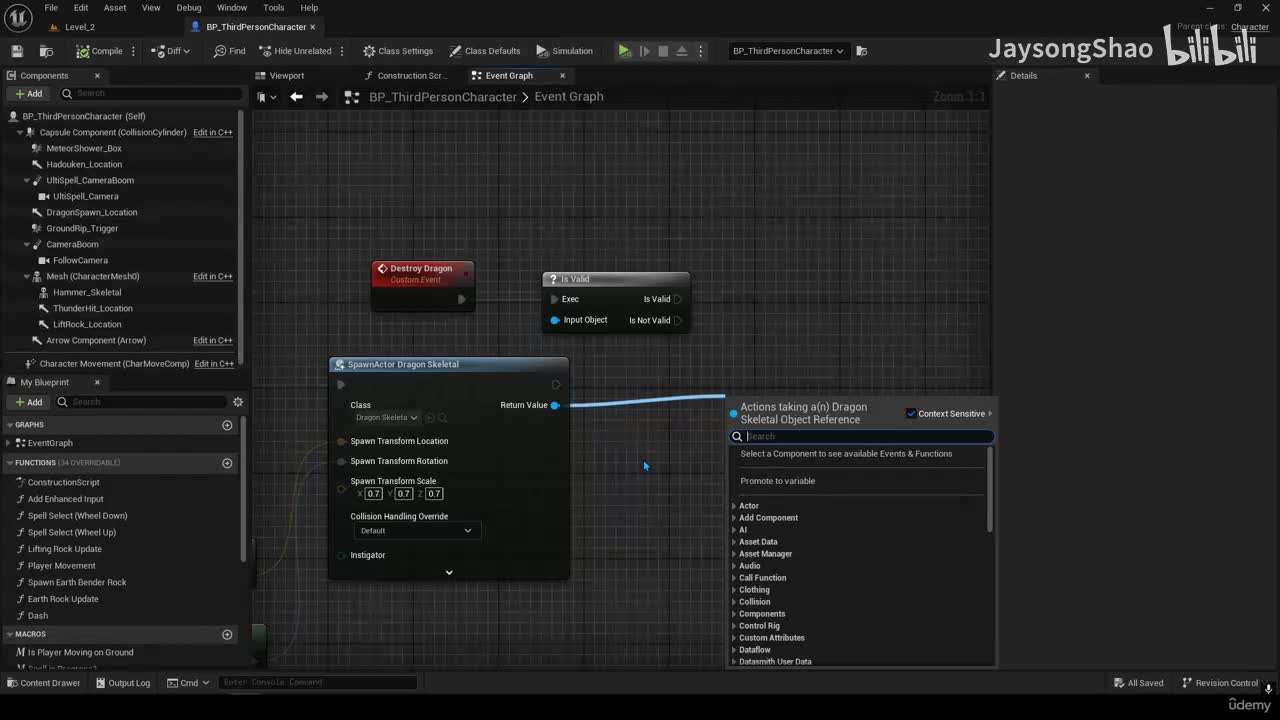Click the Browse to asset icon

46,51
